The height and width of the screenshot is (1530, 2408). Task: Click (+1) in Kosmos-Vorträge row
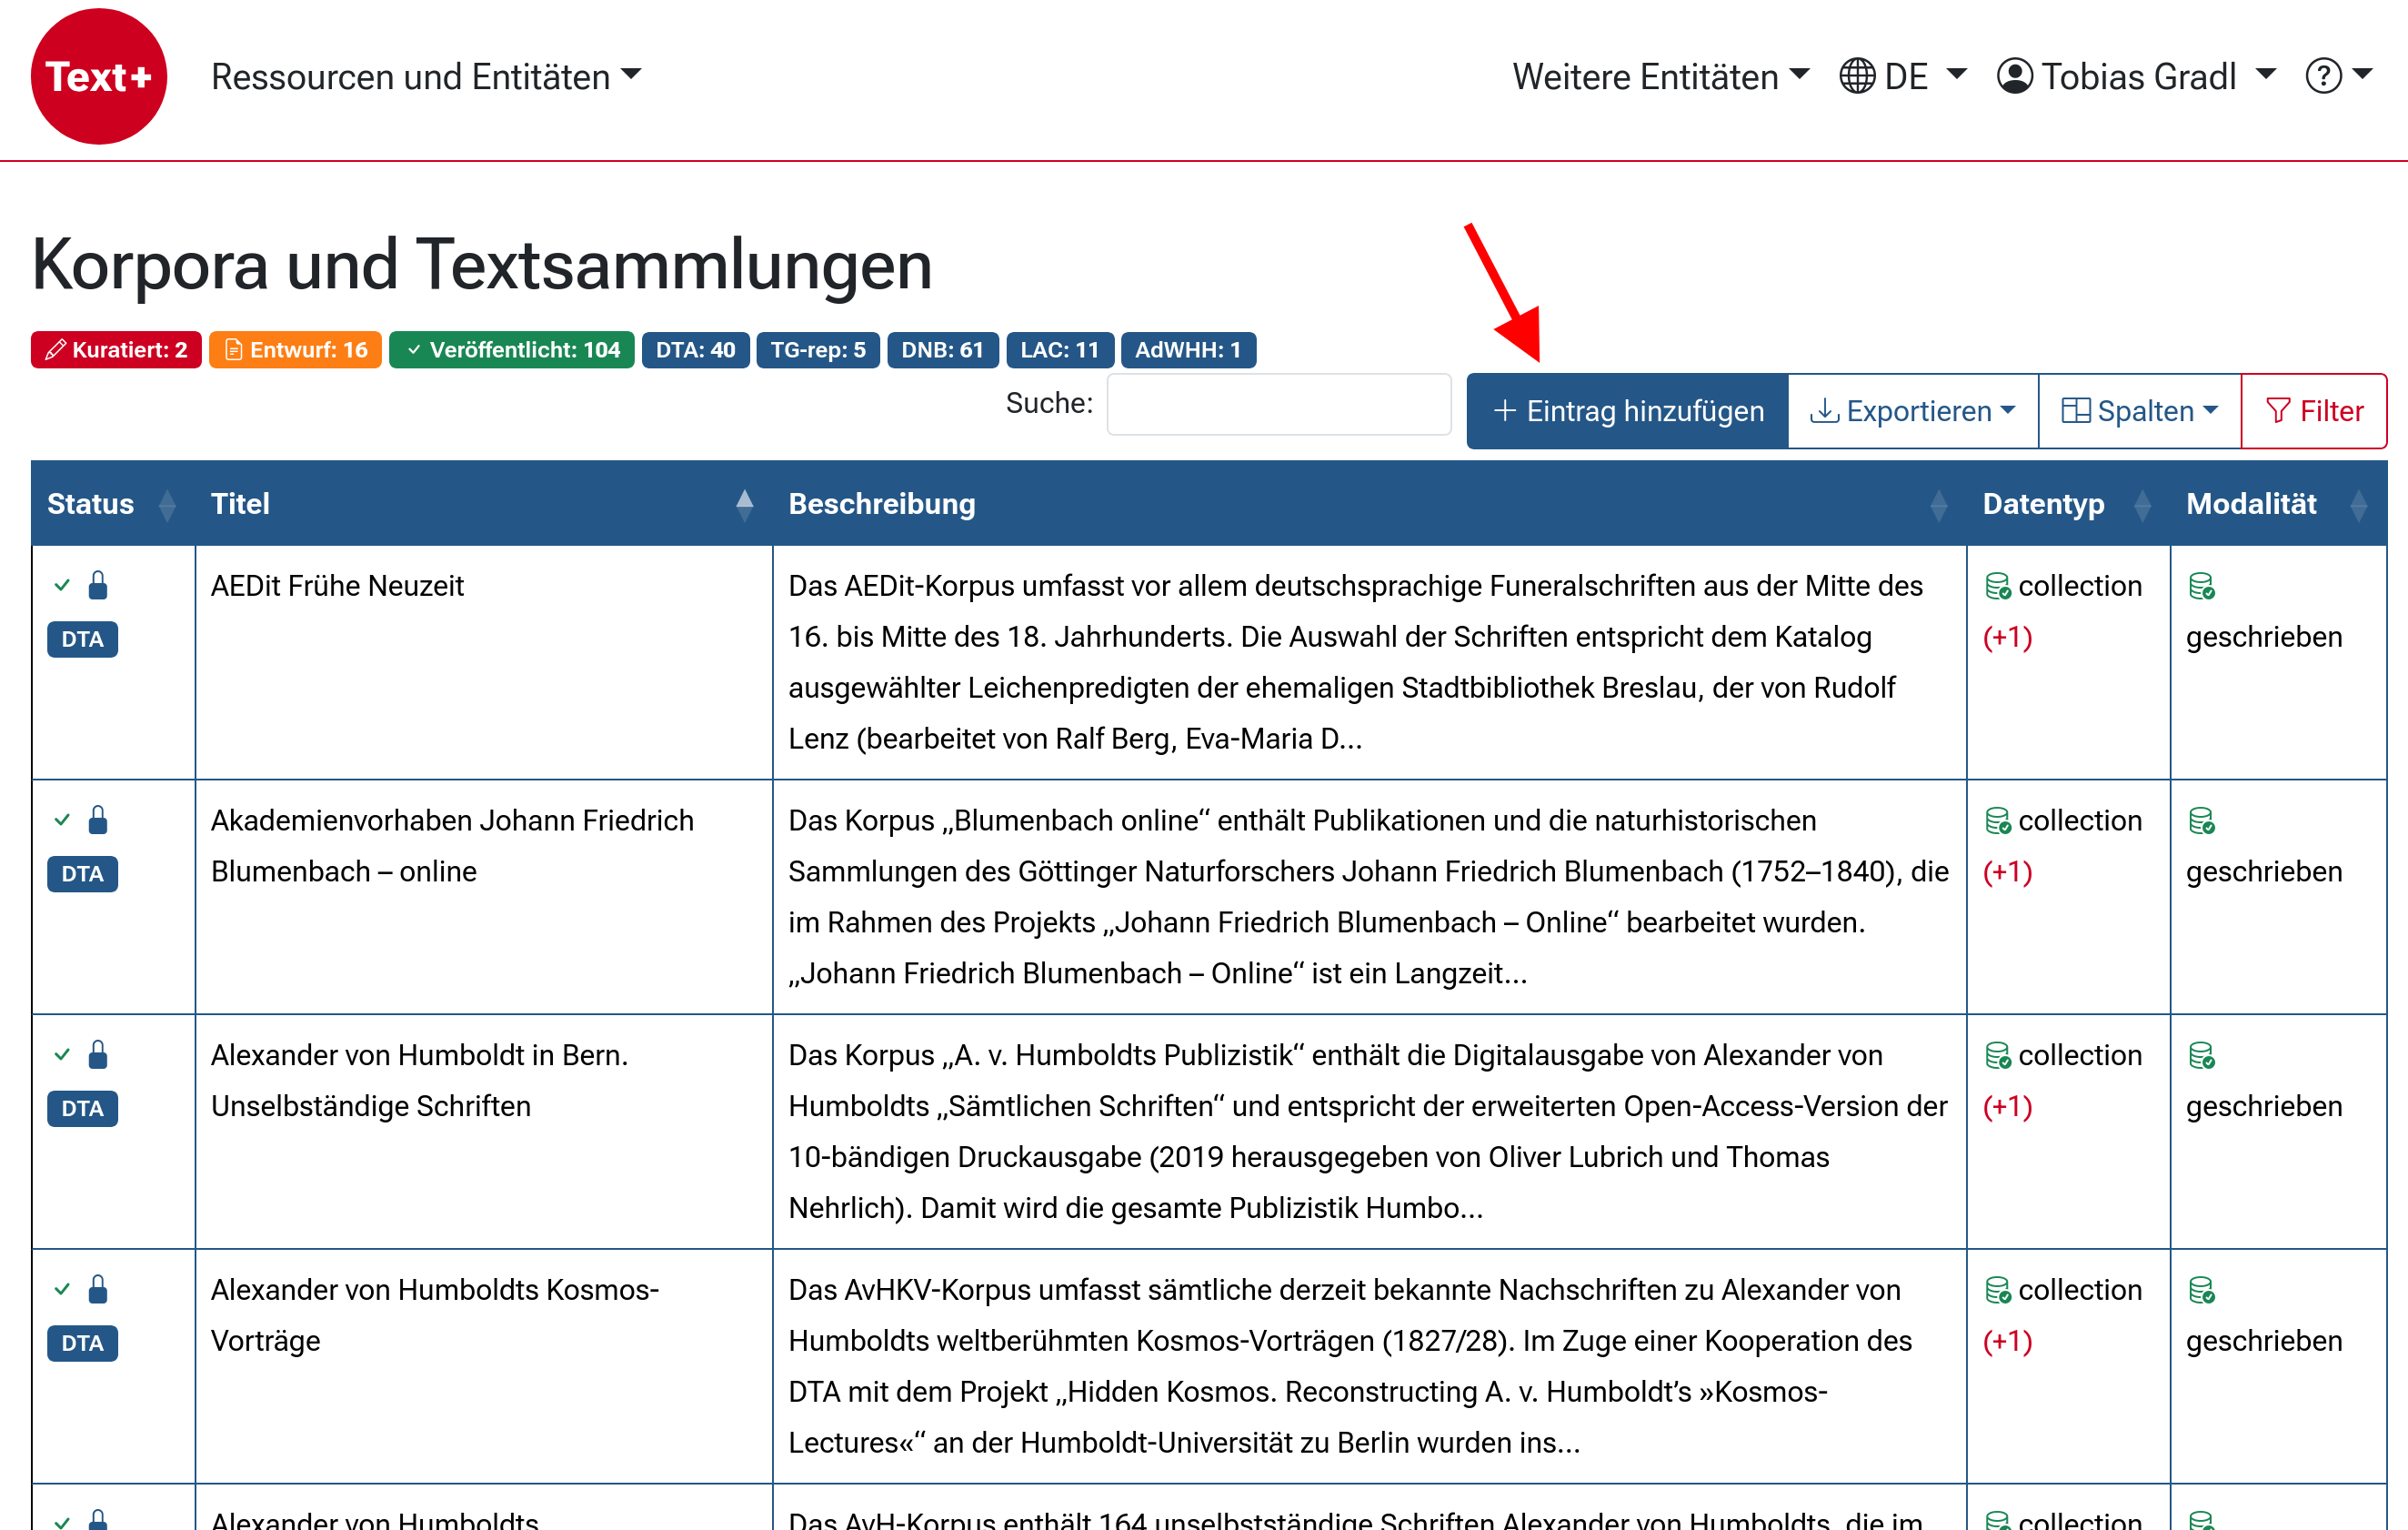(x=2007, y=1342)
